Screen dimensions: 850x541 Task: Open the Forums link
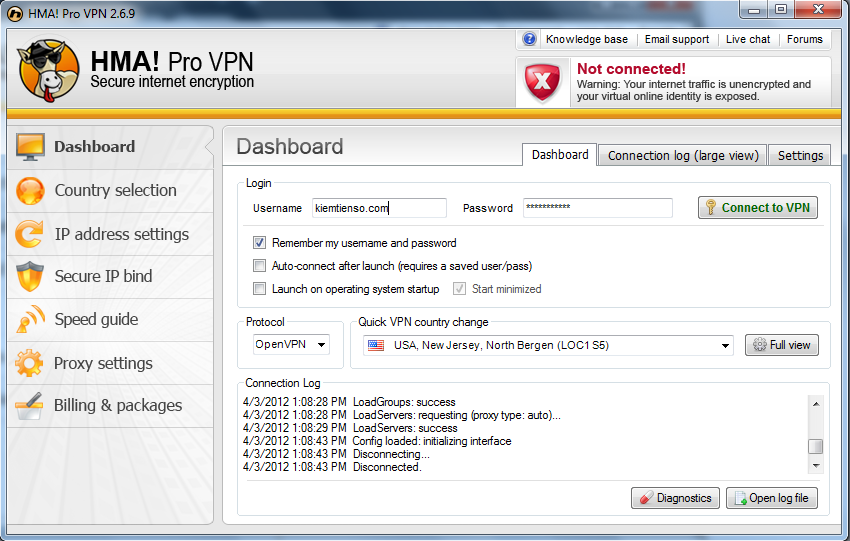click(x=804, y=40)
